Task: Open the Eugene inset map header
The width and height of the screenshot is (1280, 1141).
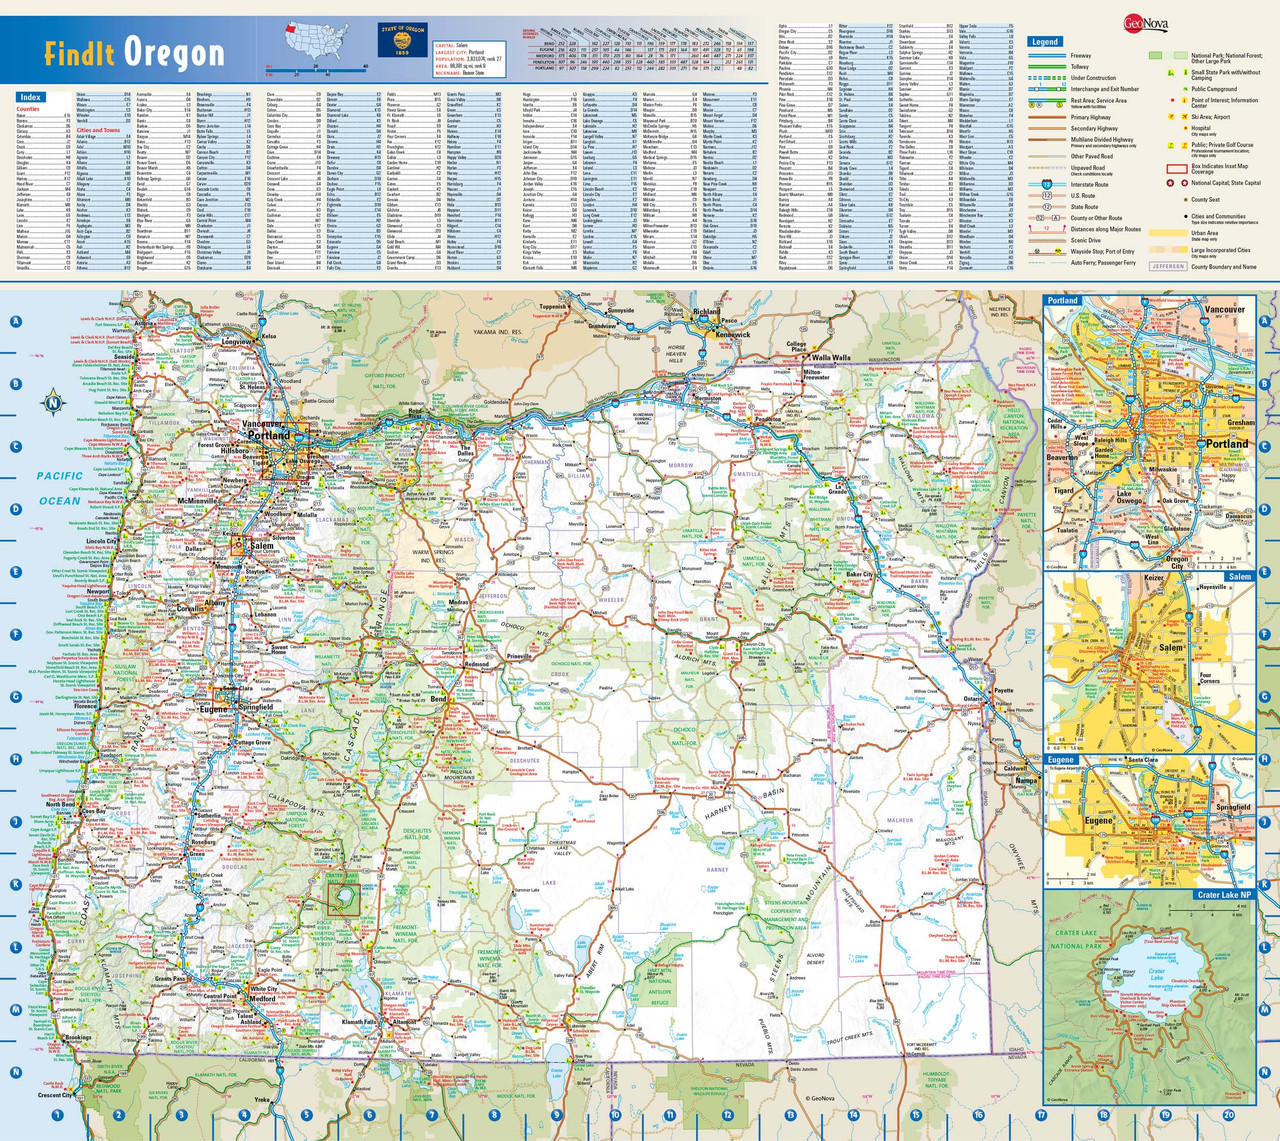Action: 1060,760
